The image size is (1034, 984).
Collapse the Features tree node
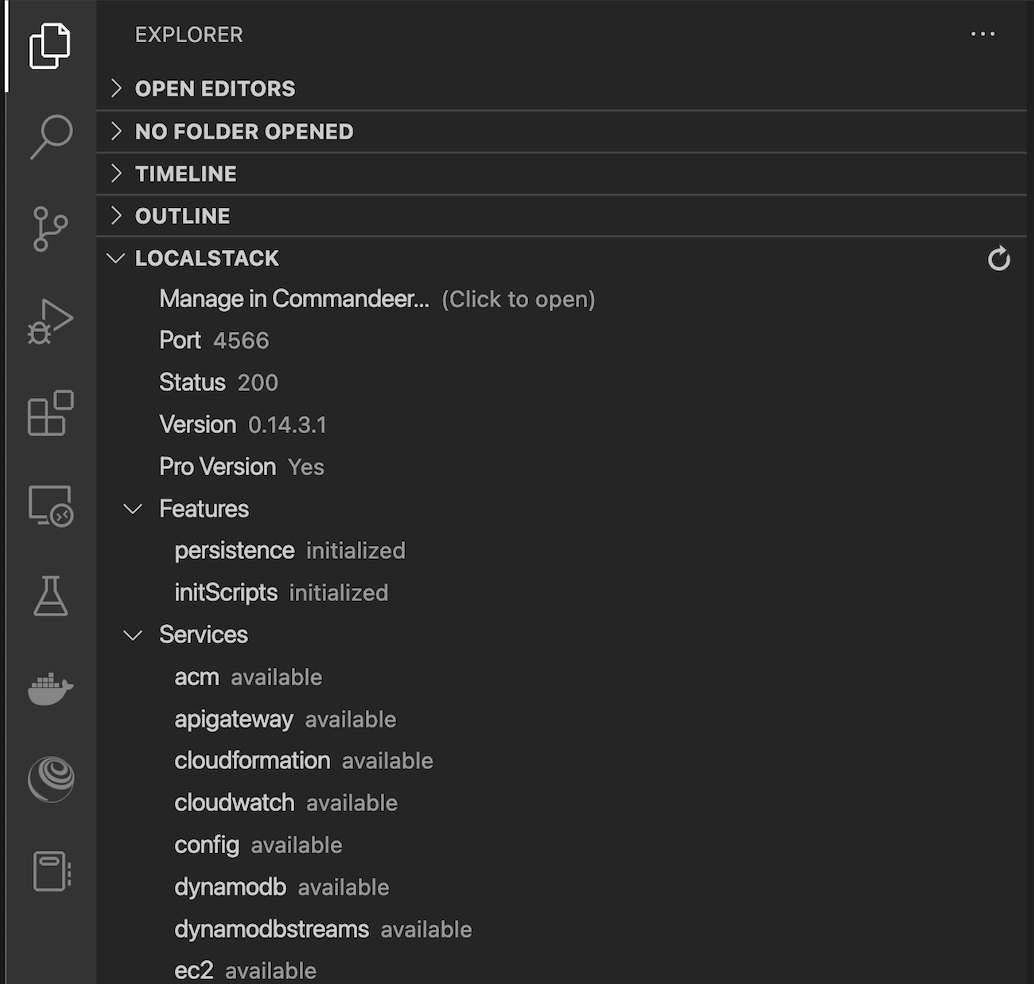(x=133, y=509)
